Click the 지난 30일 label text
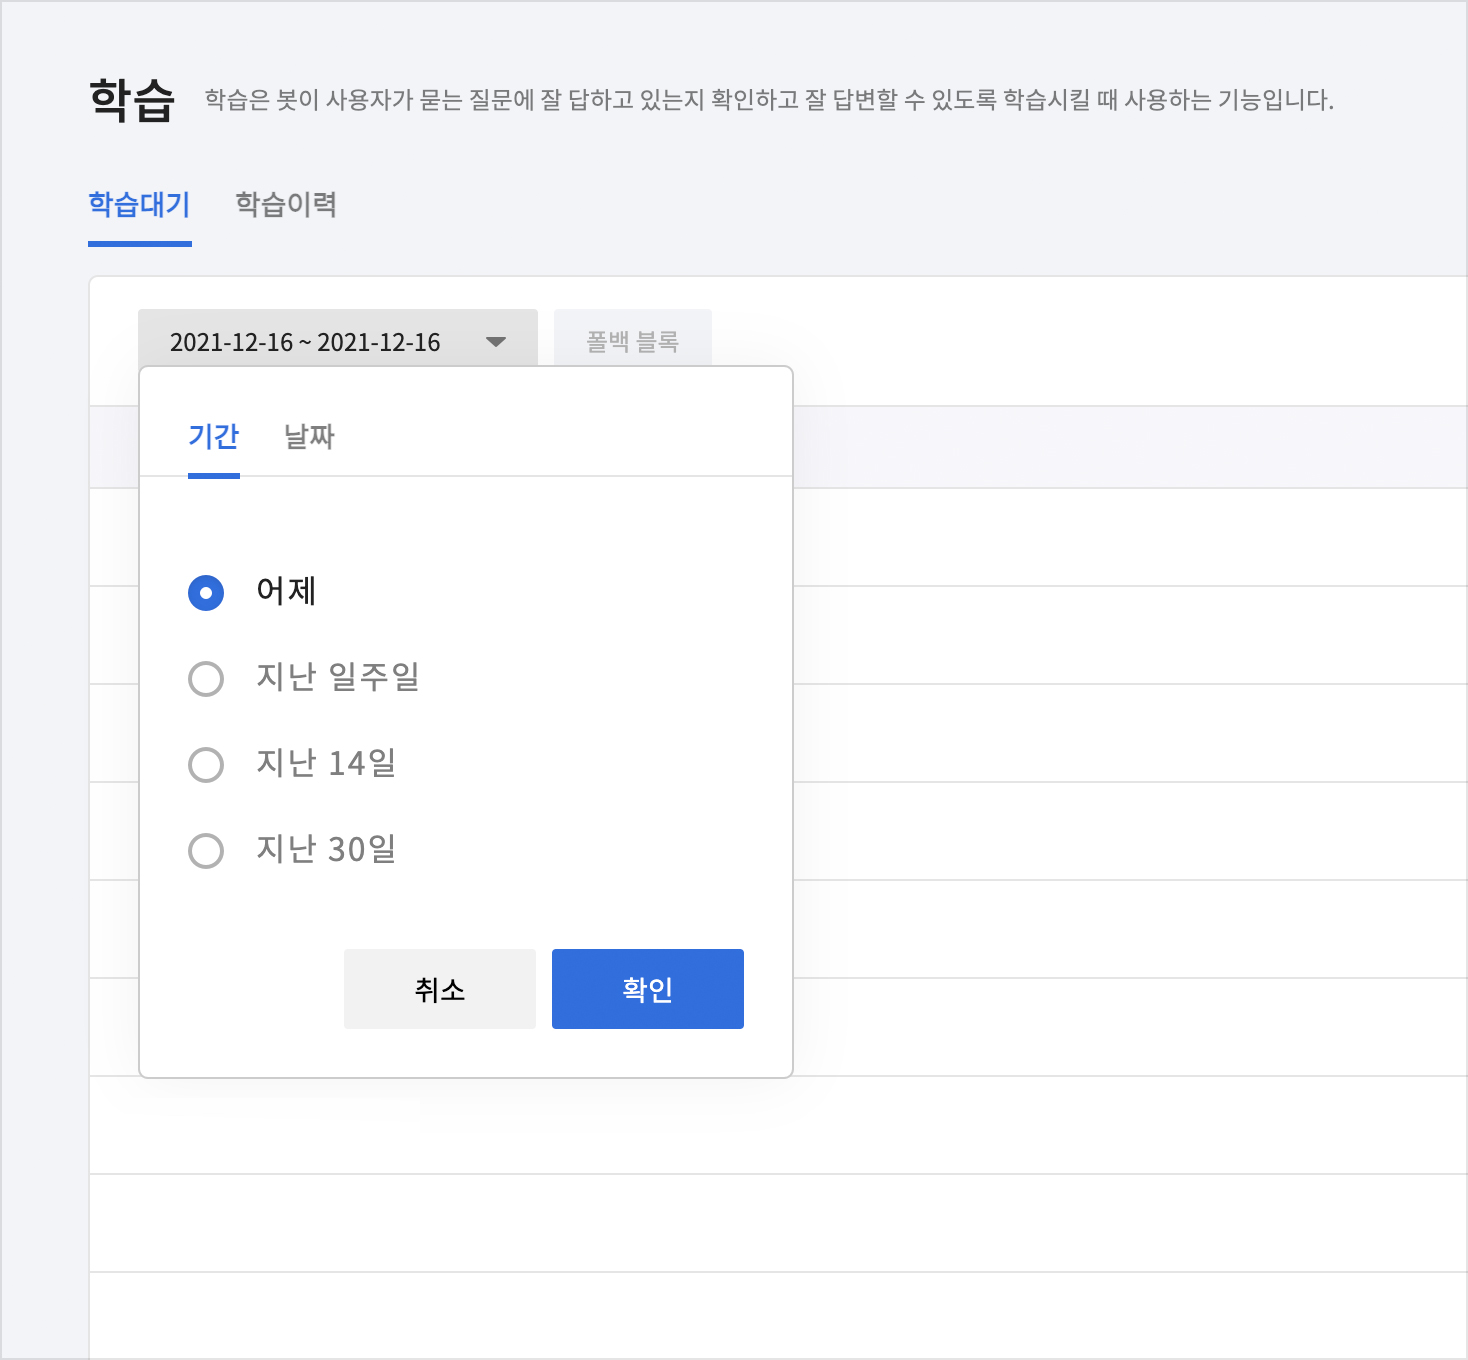The width and height of the screenshot is (1468, 1360). pyautogui.click(x=326, y=849)
